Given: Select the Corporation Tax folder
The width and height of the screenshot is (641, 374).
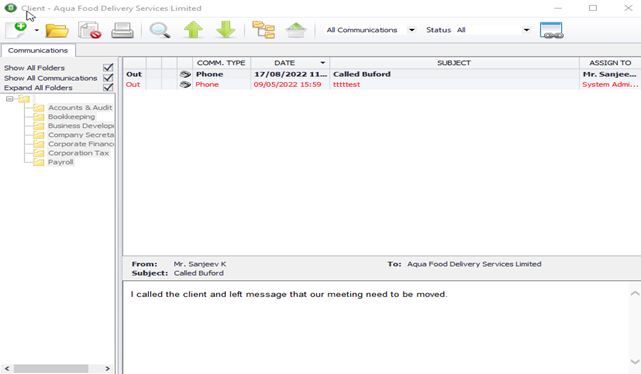Looking at the screenshot, I should [x=78, y=153].
